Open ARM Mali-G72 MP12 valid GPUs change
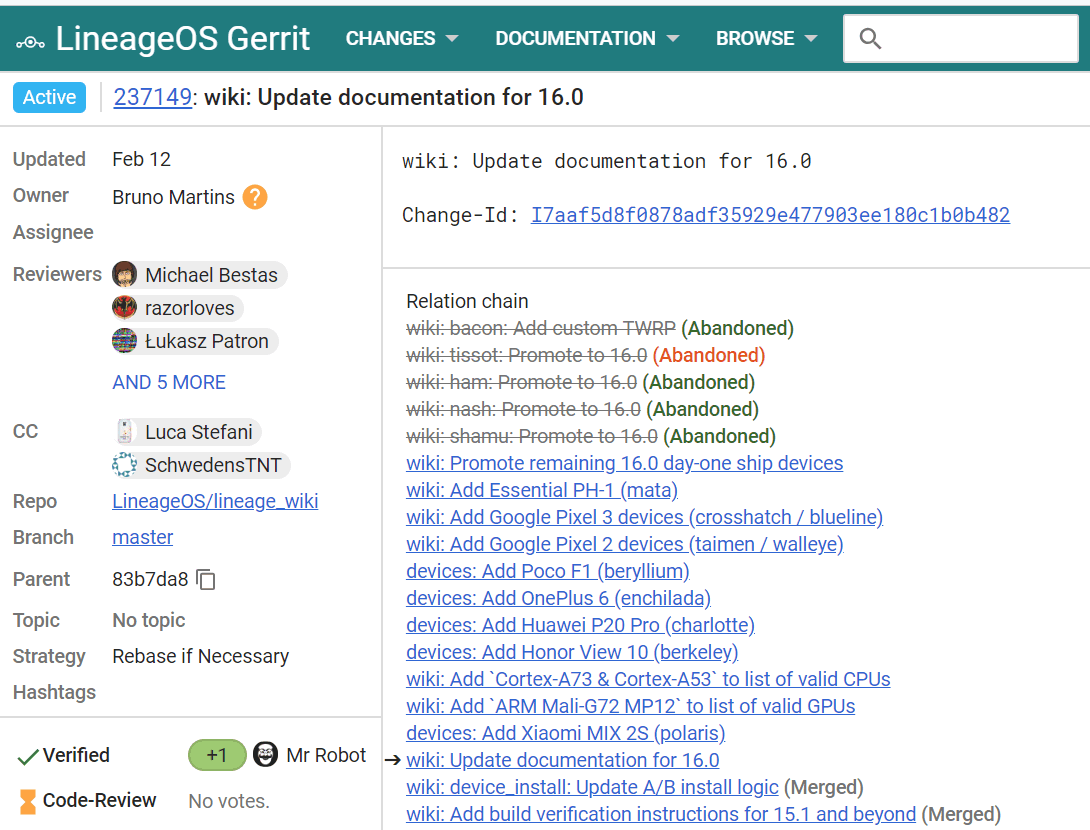The height and width of the screenshot is (830, 1090). point(631,706)
